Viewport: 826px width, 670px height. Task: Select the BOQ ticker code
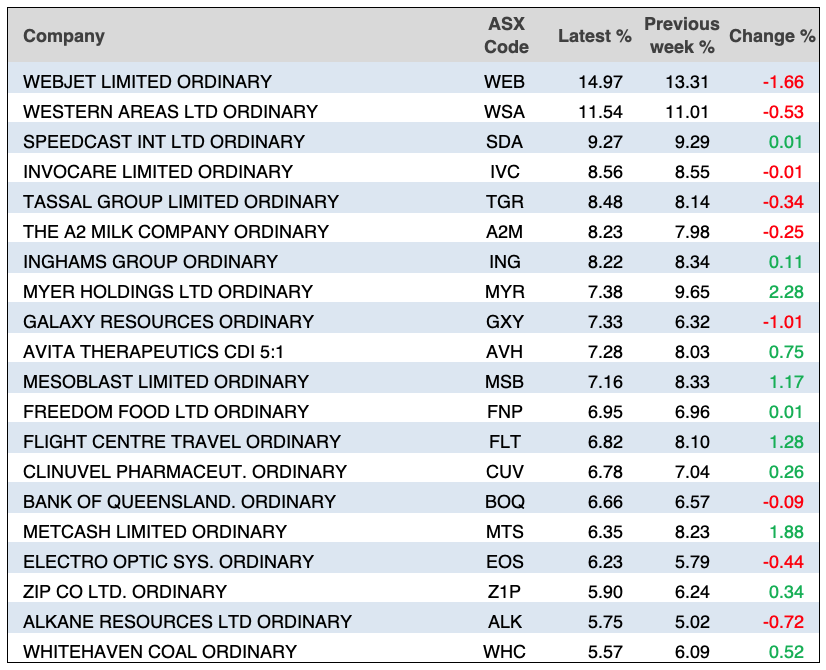click(x=505, y=501)
